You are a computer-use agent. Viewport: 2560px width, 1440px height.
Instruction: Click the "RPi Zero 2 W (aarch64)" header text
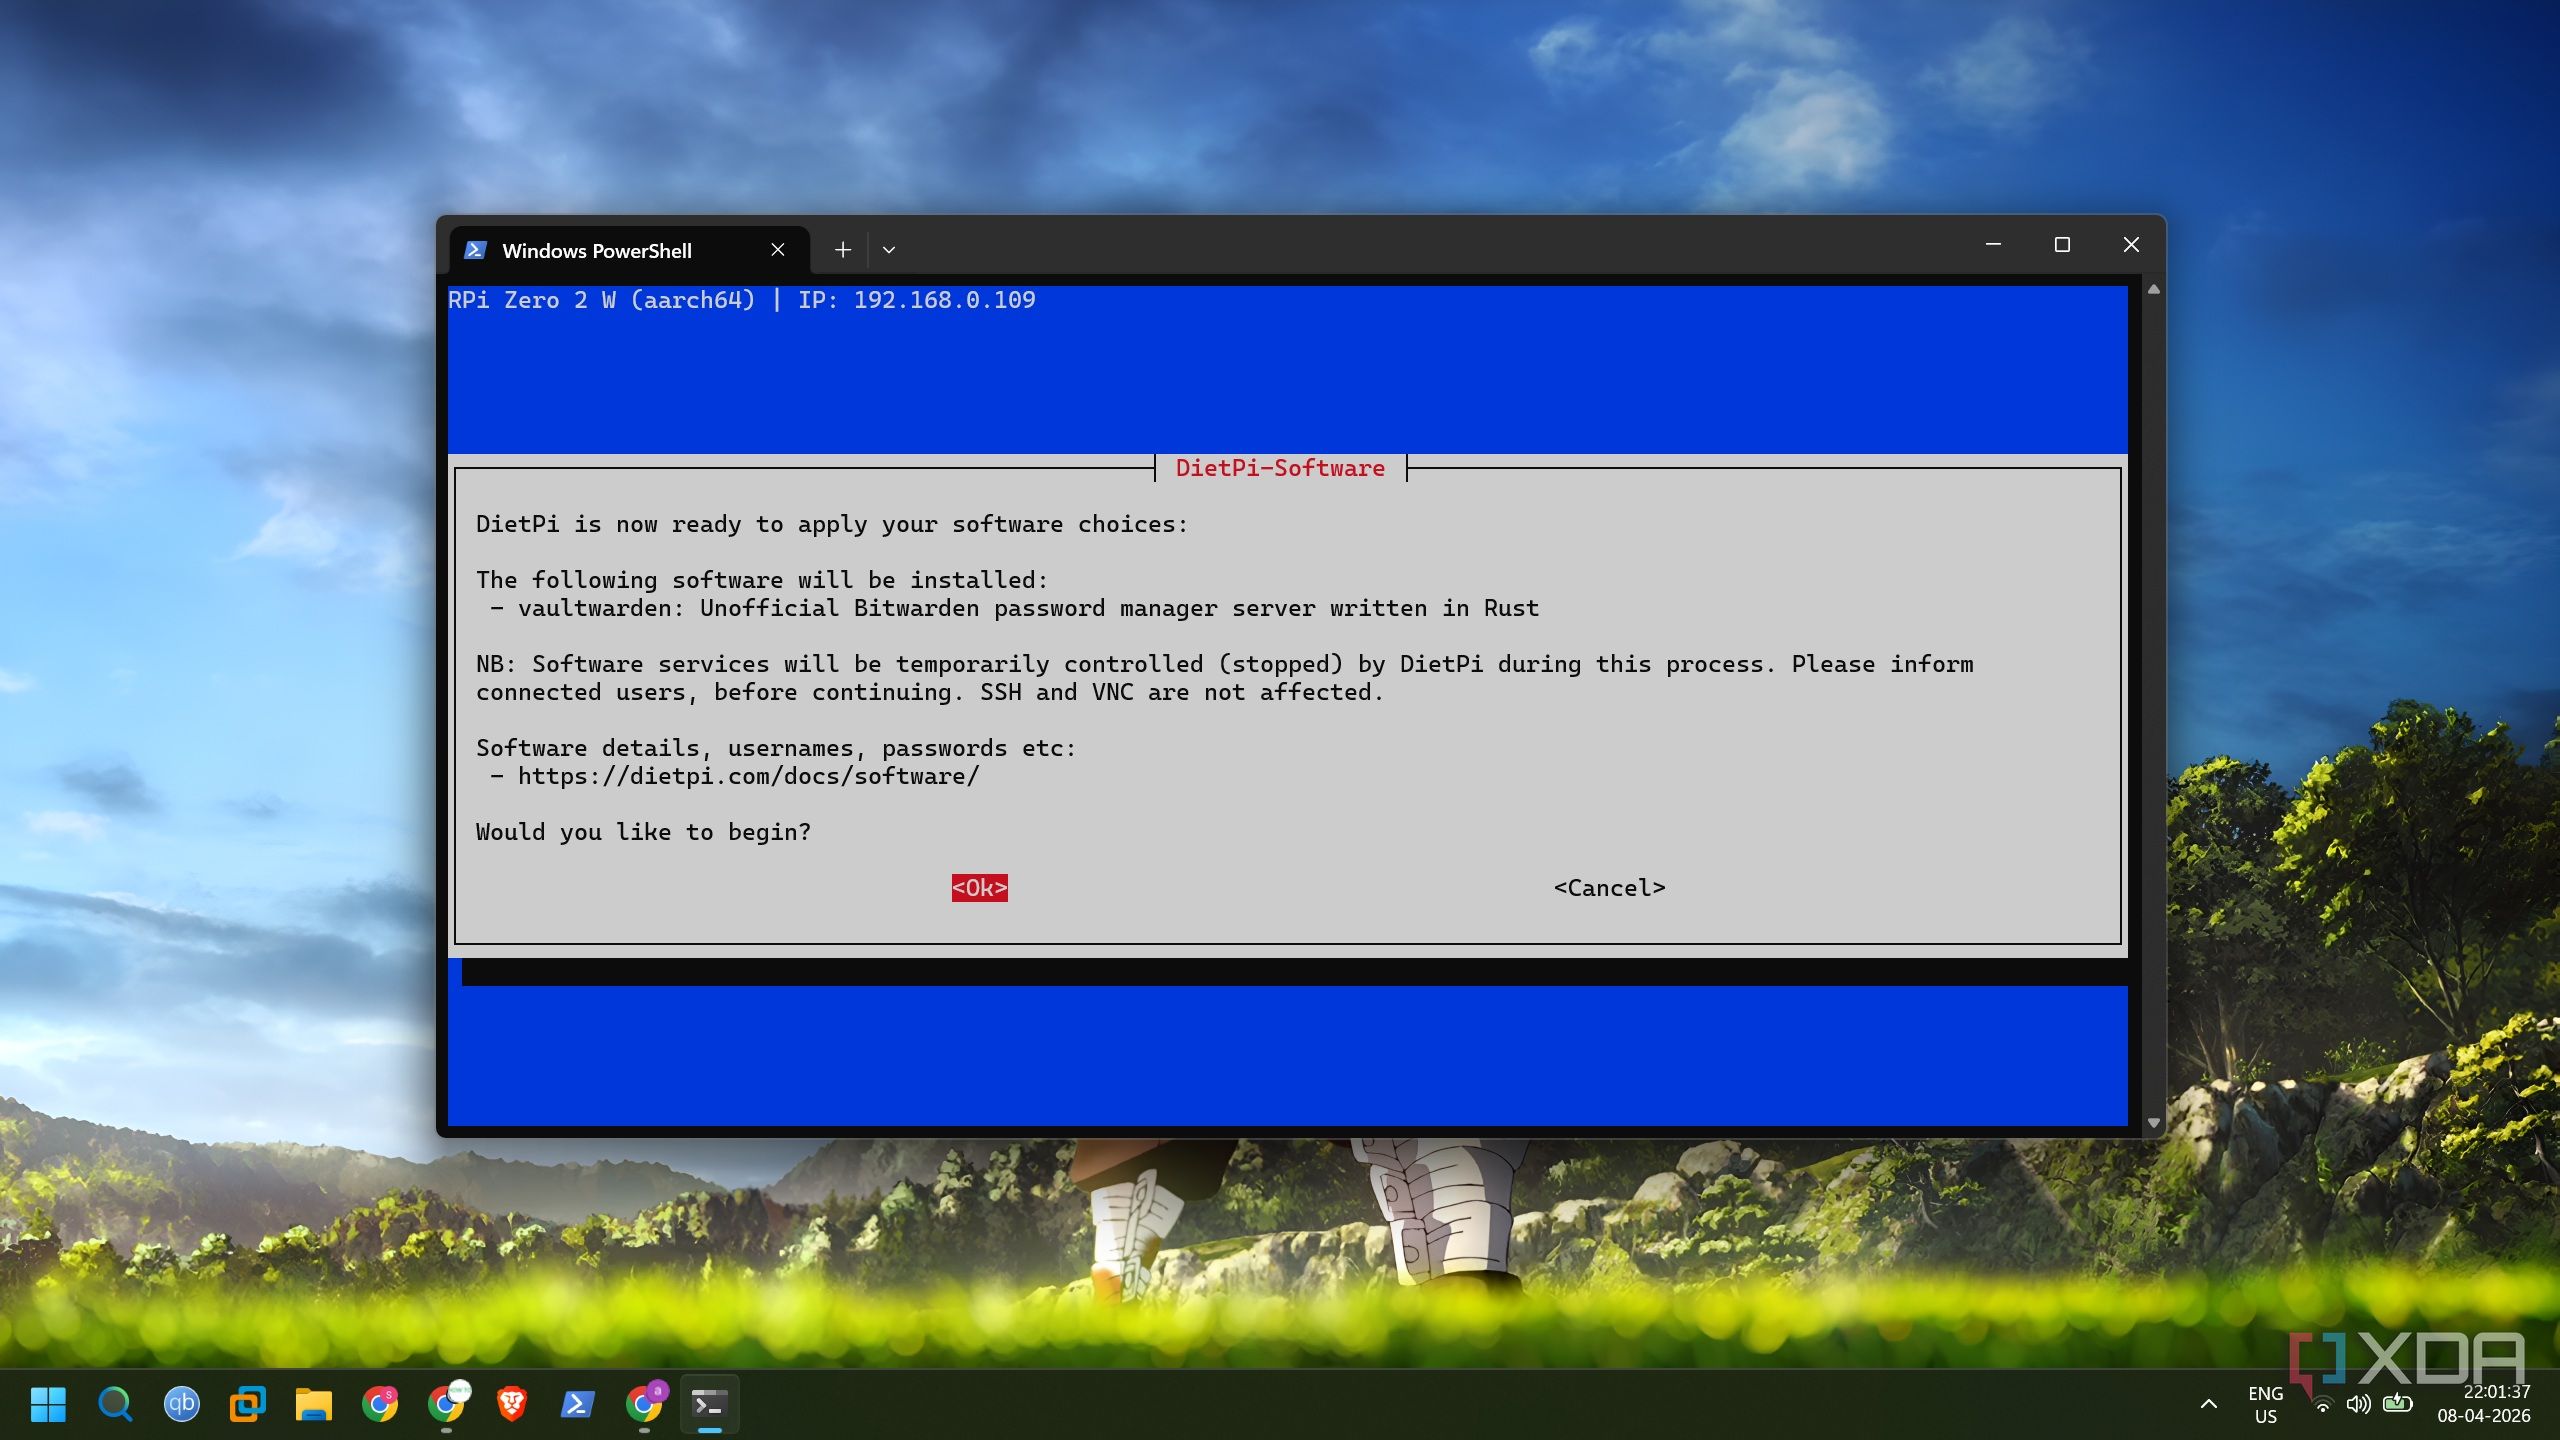(x=601, y=300)
